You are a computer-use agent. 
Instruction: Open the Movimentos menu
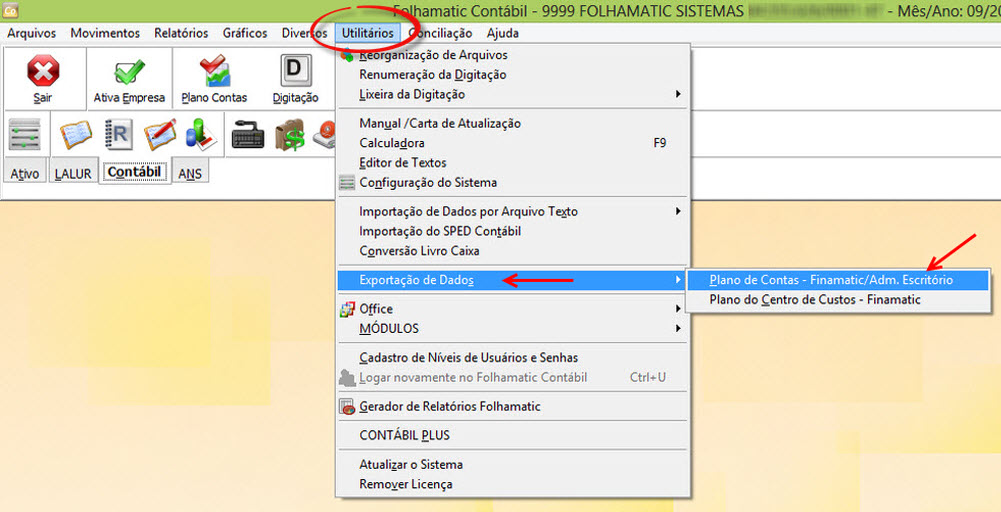[105, 33]
